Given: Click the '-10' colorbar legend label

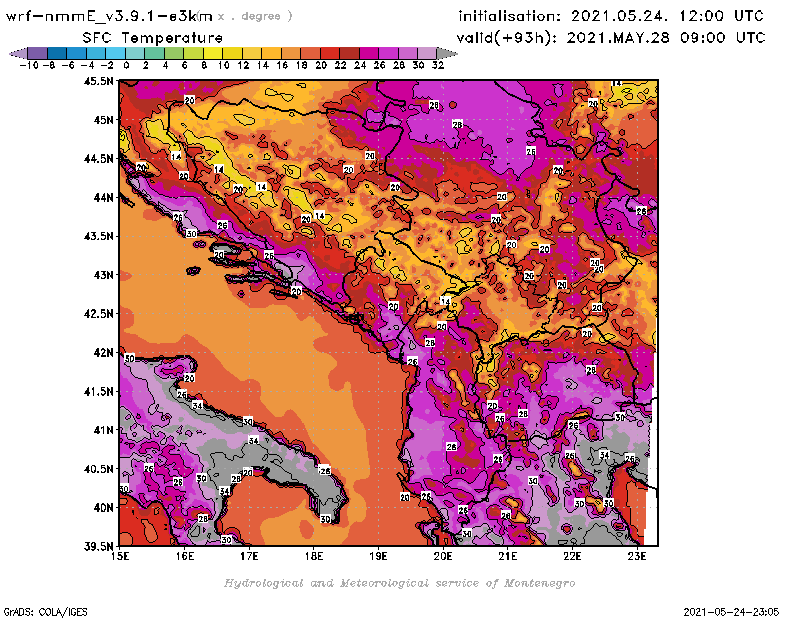Looking at the screenshot, I should (29, 65).
